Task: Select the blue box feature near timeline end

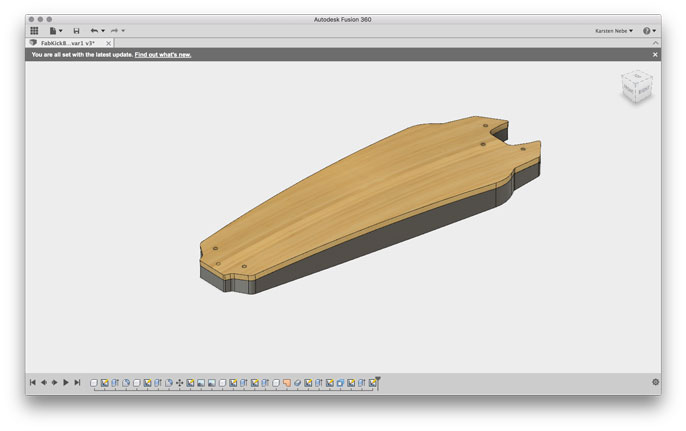Action: tap(340, 383)
